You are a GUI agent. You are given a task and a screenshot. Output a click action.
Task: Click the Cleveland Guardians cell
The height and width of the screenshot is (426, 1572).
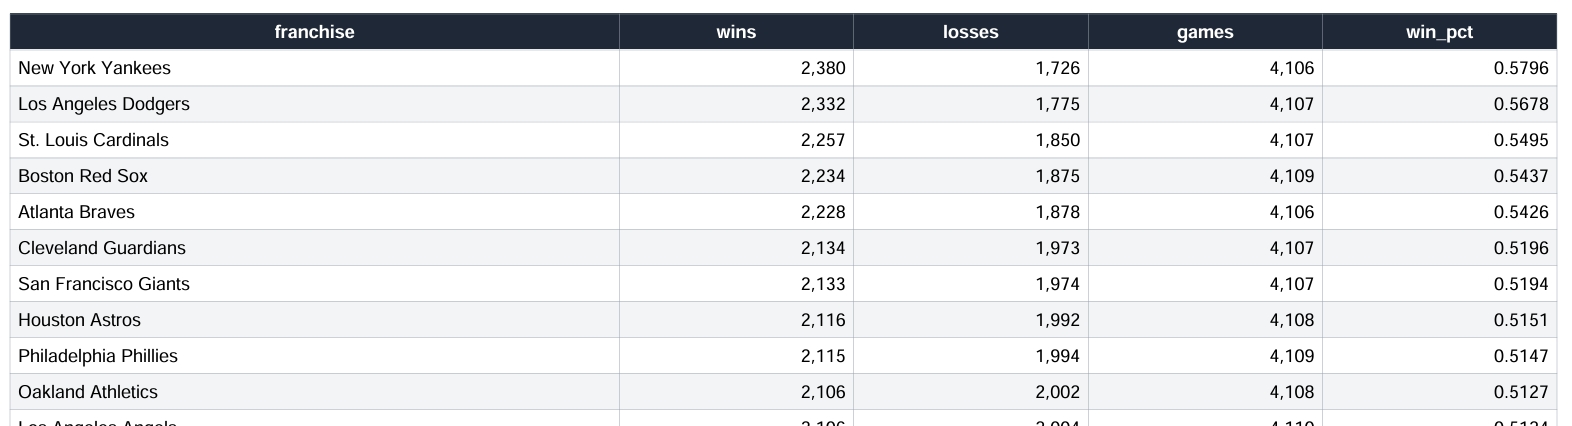(102, 248)
